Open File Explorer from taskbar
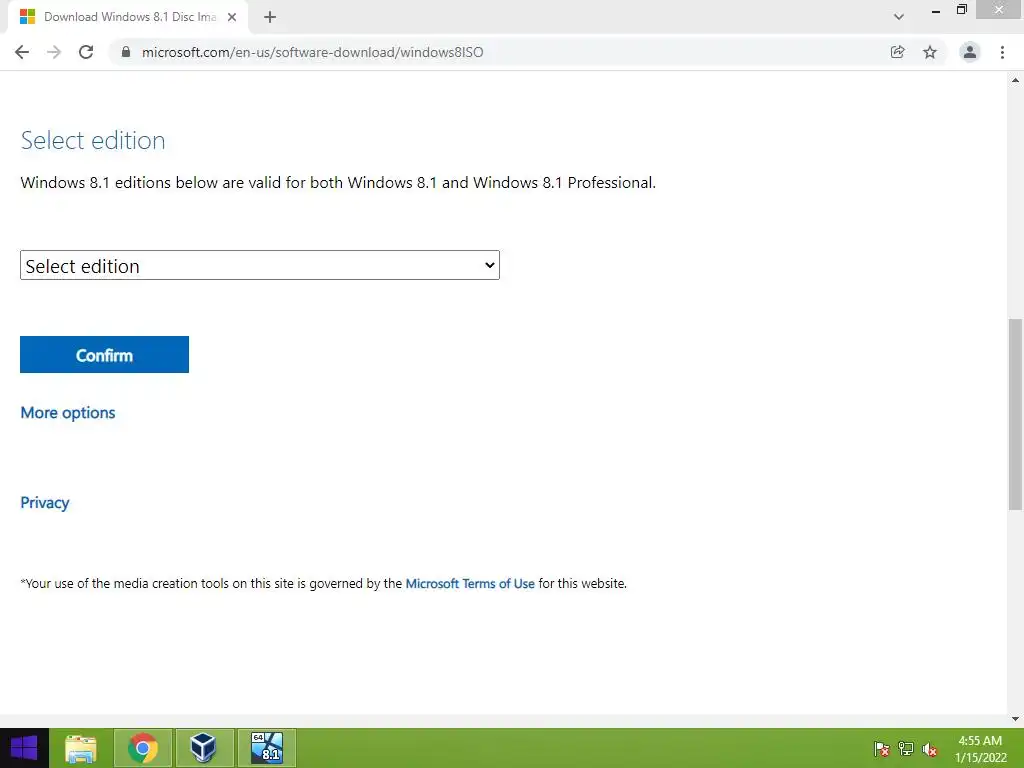 pyautogui.click(x=81, y=748)
